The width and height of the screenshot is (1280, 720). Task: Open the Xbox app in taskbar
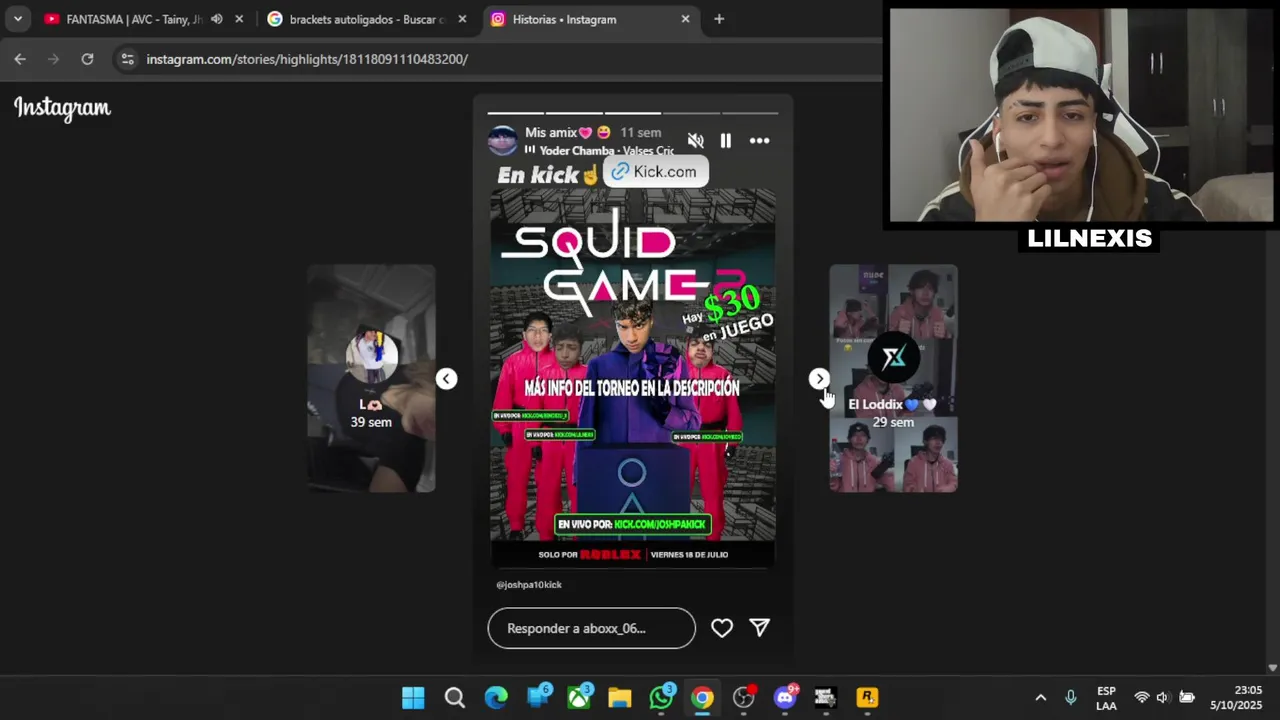(x=579, y=698)
